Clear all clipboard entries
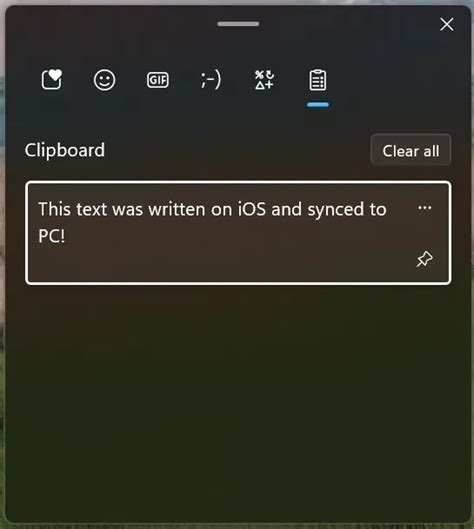The width and height of the screenshot is (474, 529). [x=411, y=150]
